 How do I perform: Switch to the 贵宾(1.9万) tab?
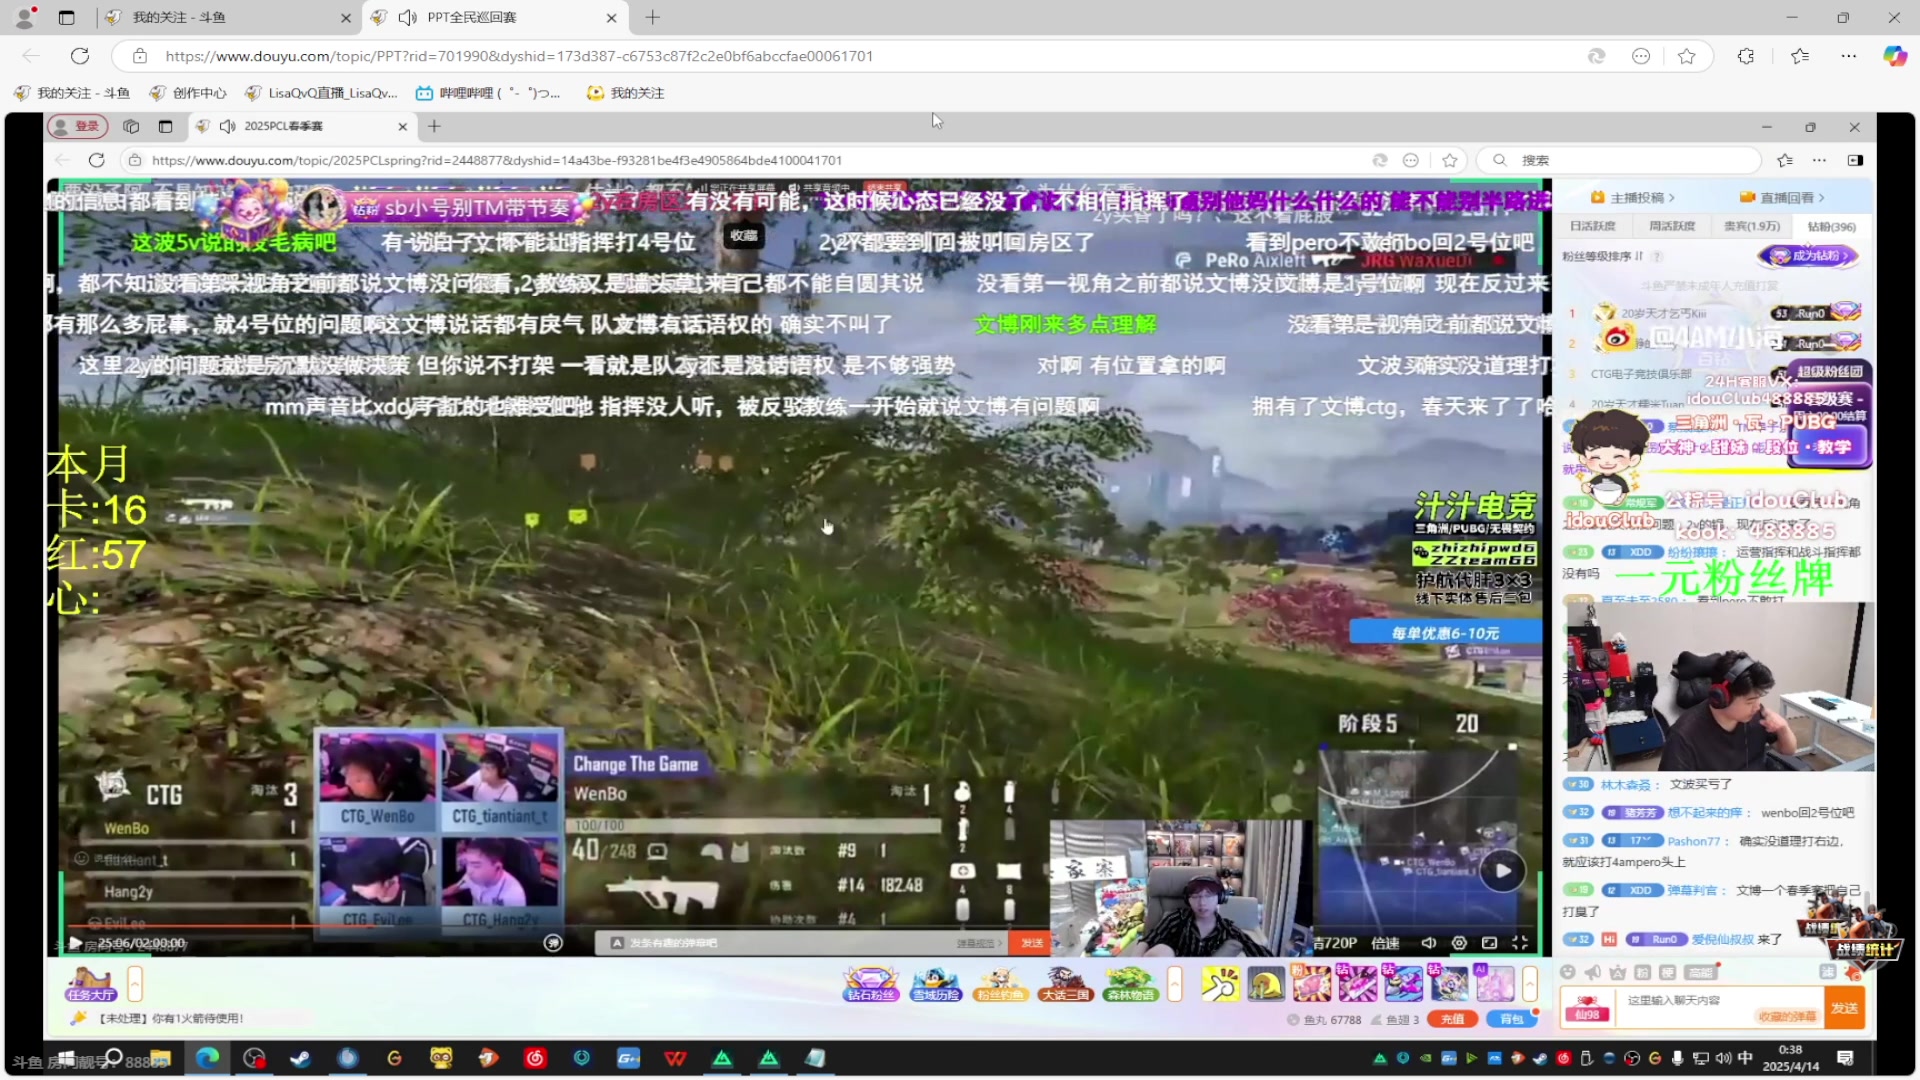click(x=1751, y=227)
